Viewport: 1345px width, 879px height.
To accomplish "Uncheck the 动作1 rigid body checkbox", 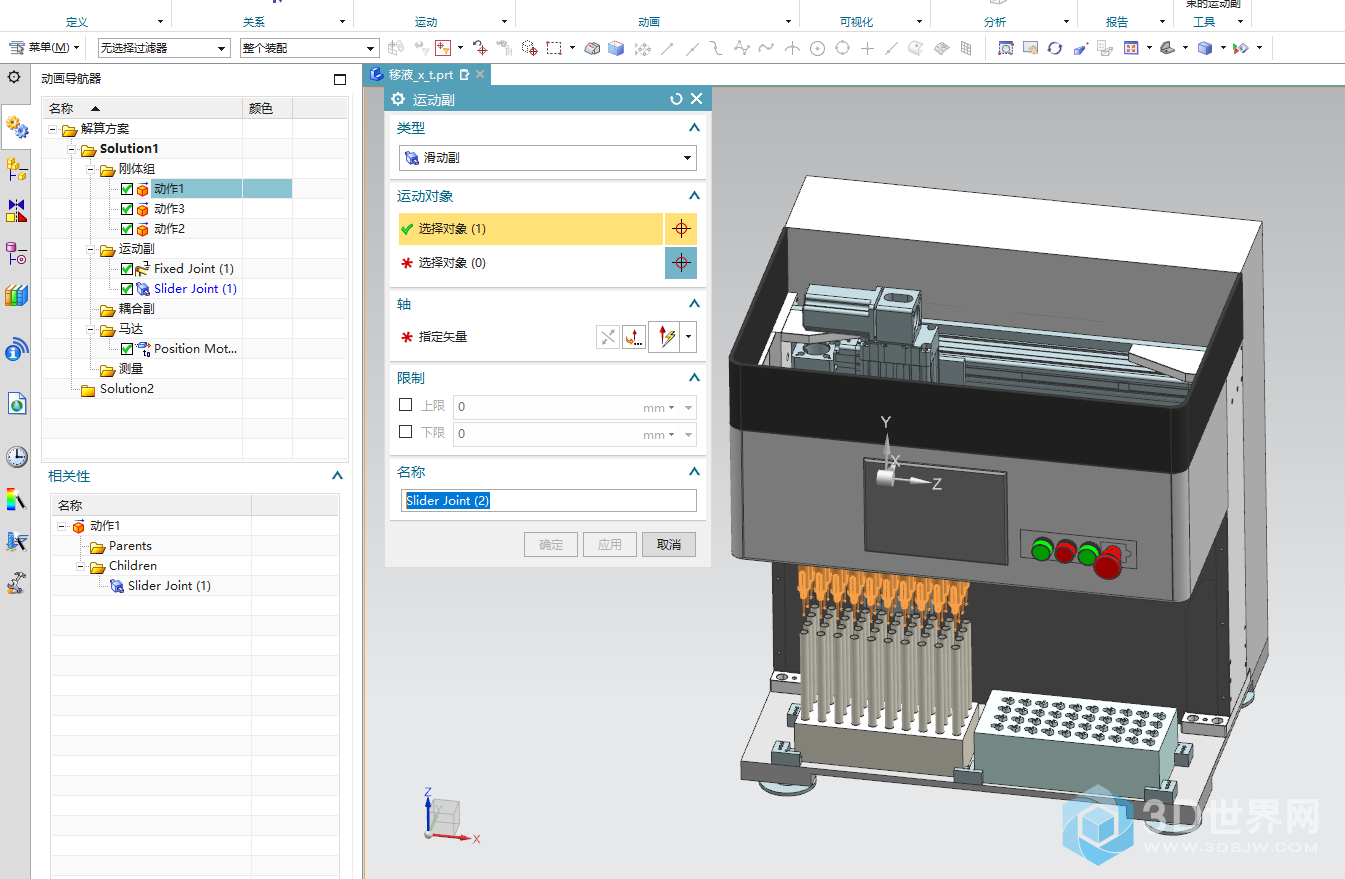I will [127, 189].
